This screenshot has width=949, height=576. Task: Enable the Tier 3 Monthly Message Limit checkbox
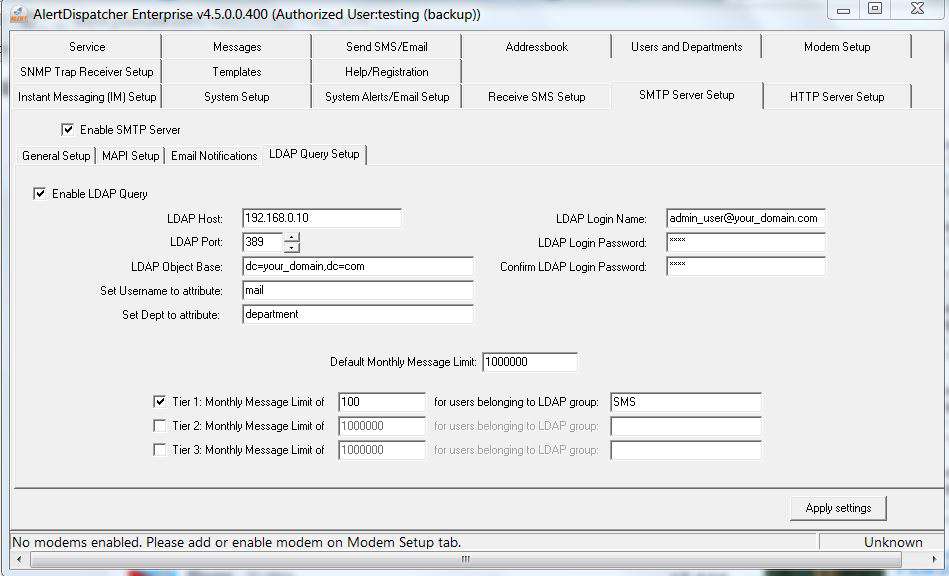(x=160, y=450)
